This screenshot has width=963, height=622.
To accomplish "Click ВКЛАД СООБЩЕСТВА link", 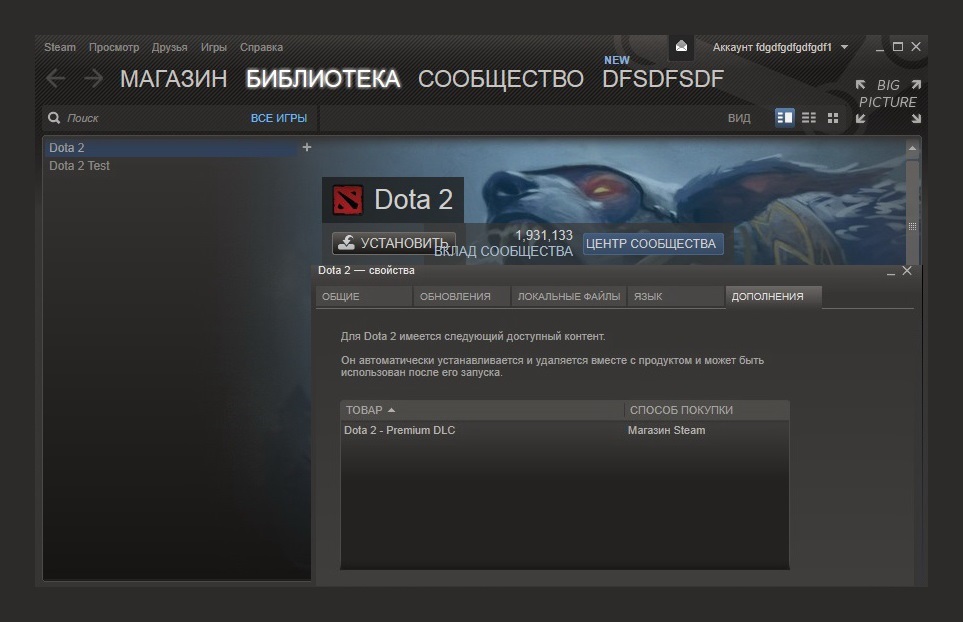I will tap(503, 252).
